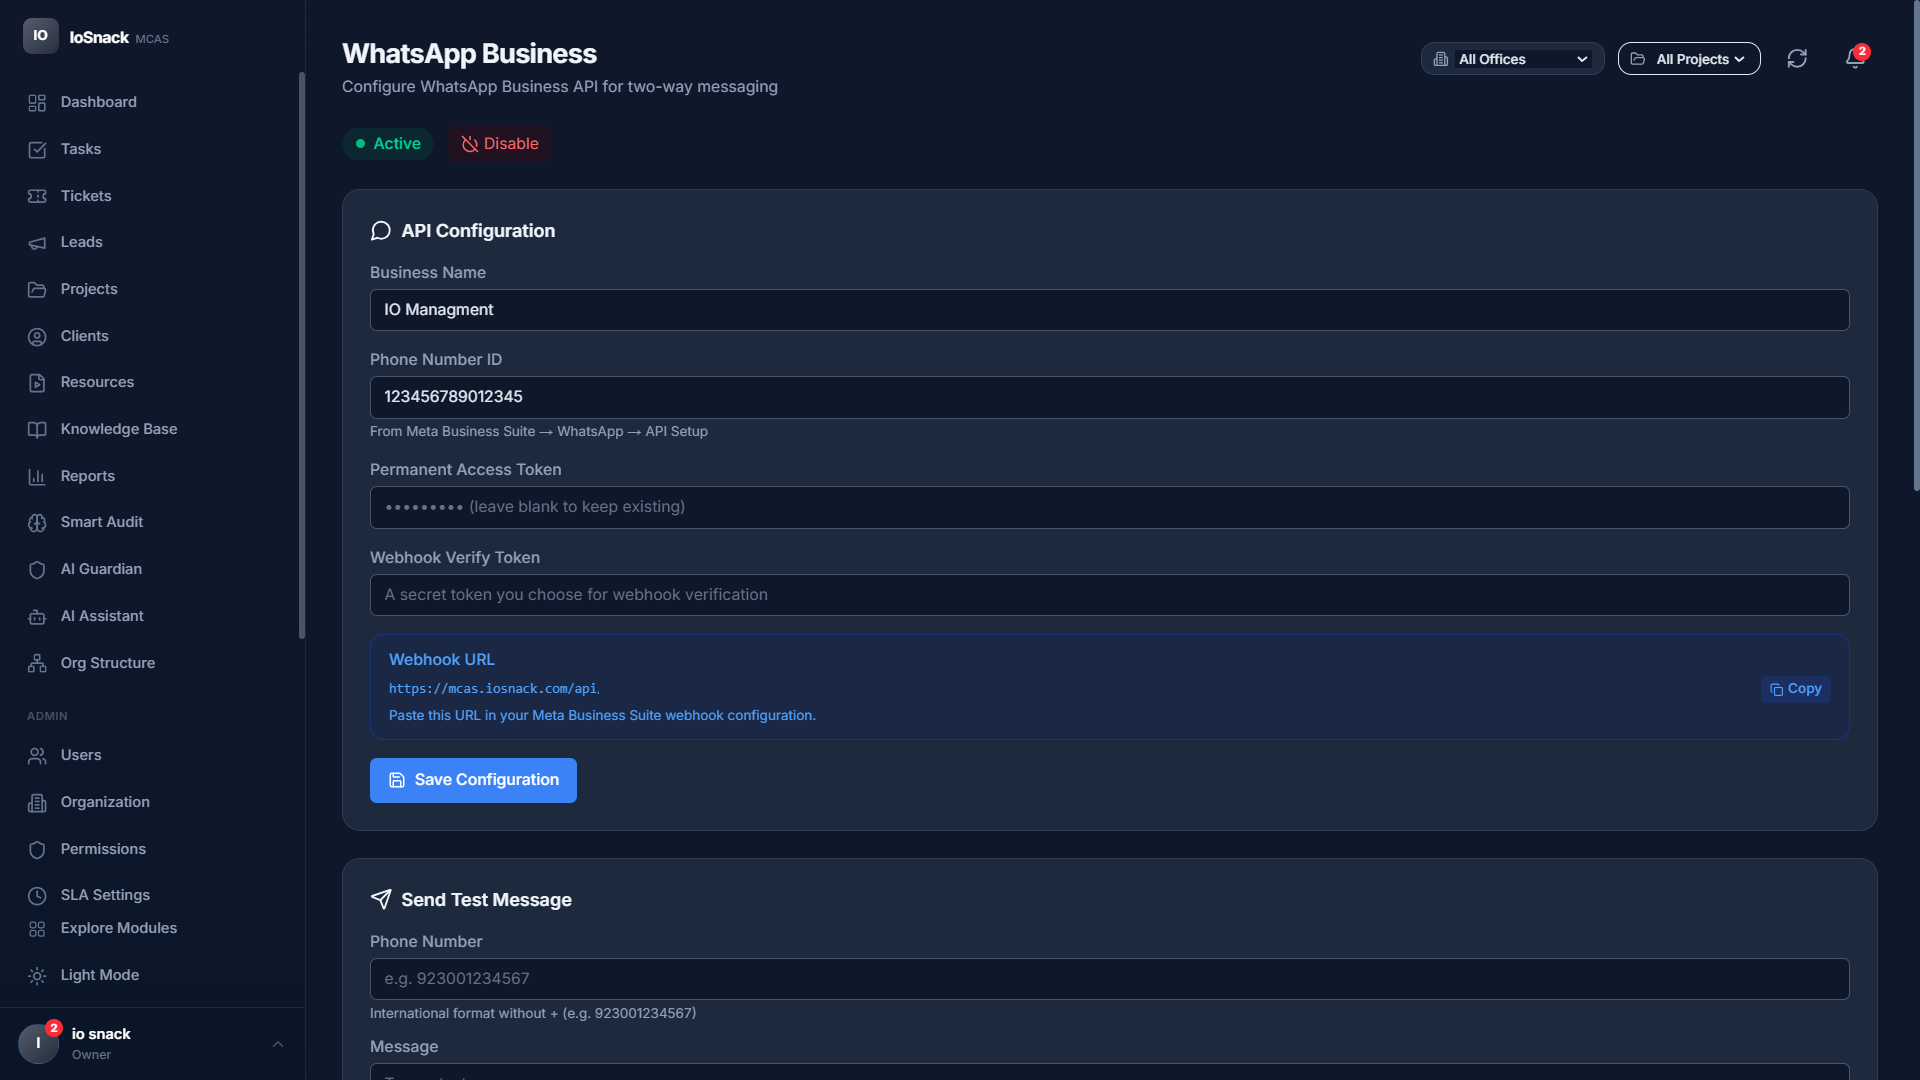Click the Active status badge
Viewport: 1920px width, 1080px height.
point(388,144)
